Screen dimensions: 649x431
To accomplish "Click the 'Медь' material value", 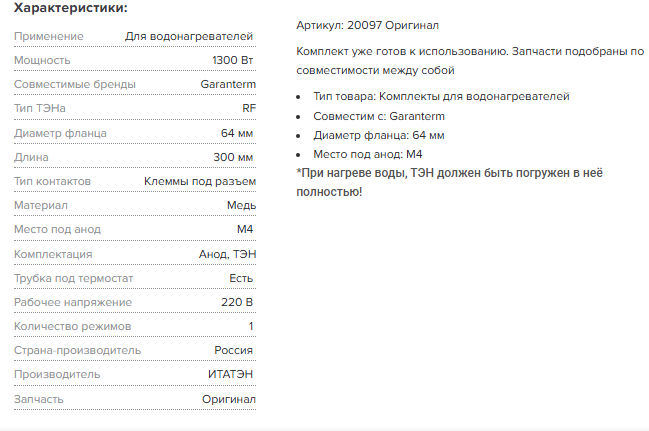I will point(242,205).
